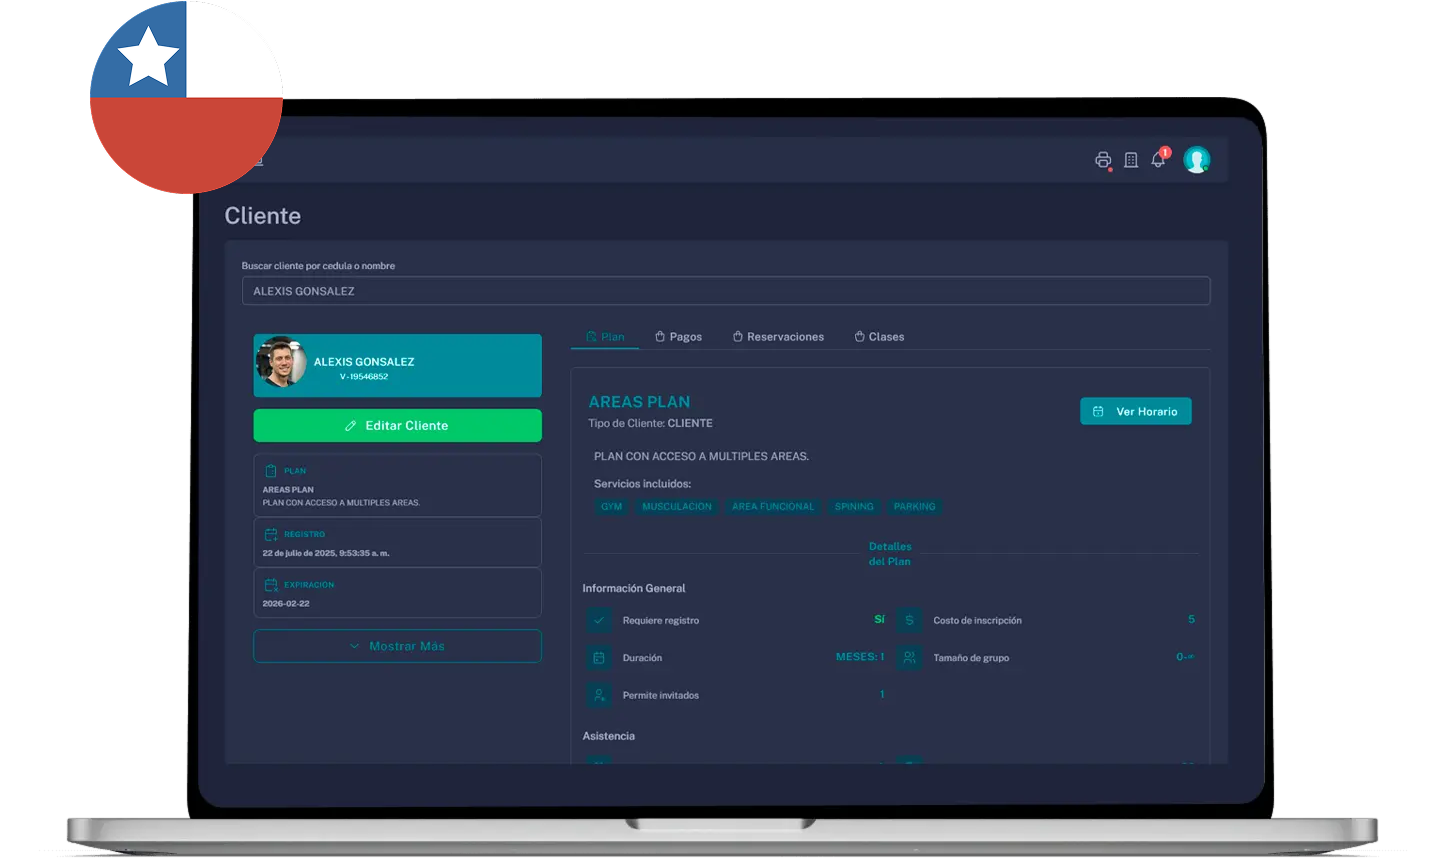
Task: Click the client search input field
Action: pos(725,290)
